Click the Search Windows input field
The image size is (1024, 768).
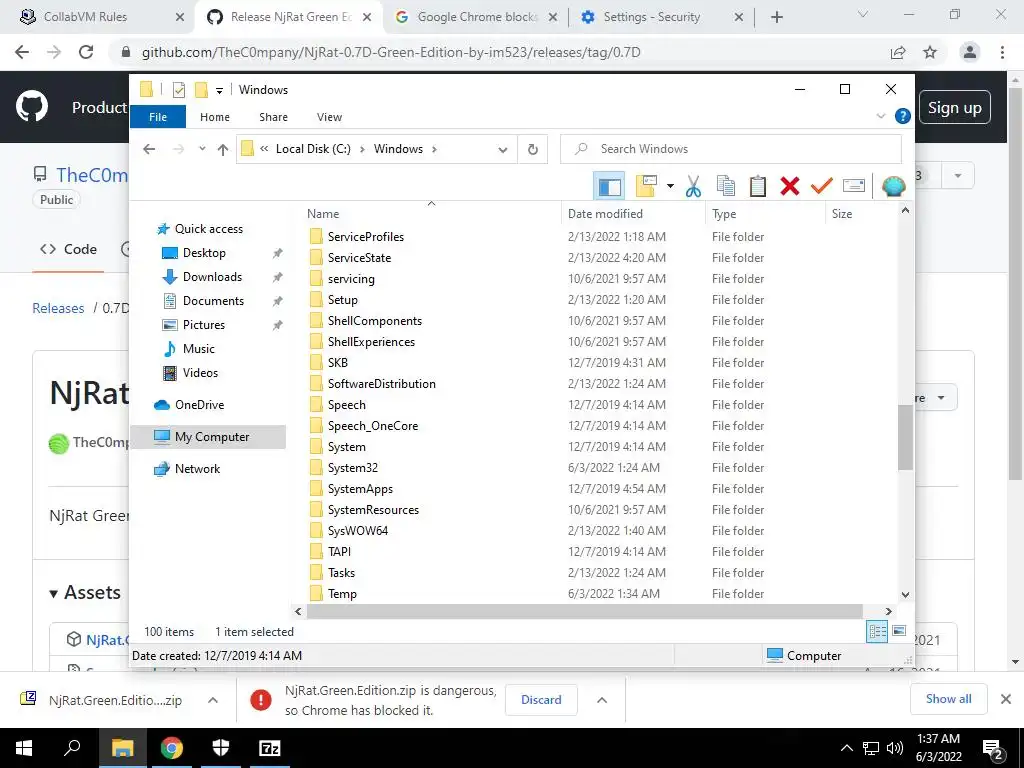(x=731, y=149)
